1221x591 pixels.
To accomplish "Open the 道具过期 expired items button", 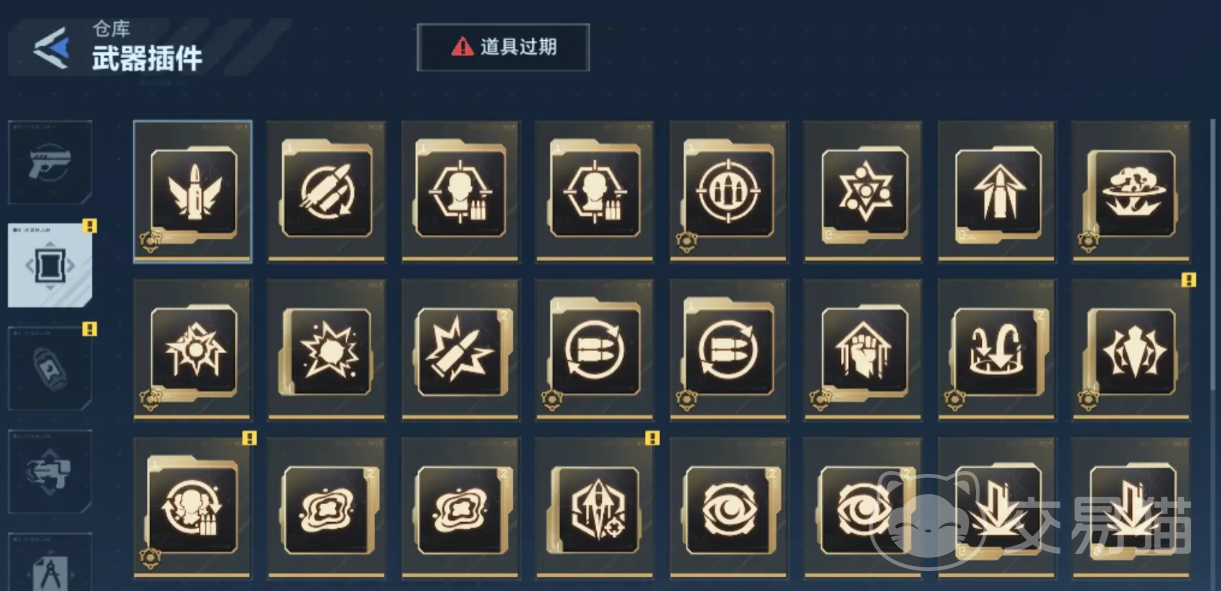I will point(503,47).
